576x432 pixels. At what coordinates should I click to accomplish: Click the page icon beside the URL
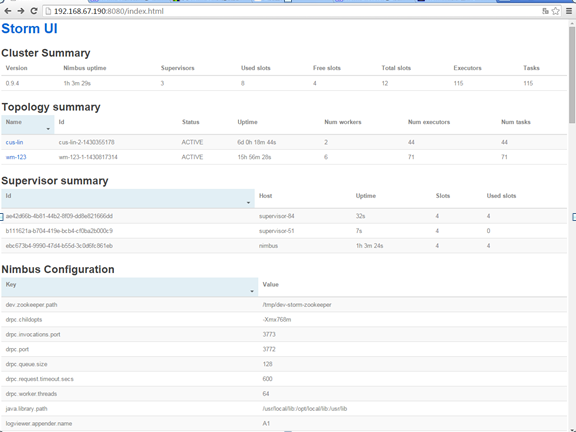[48, 11]
